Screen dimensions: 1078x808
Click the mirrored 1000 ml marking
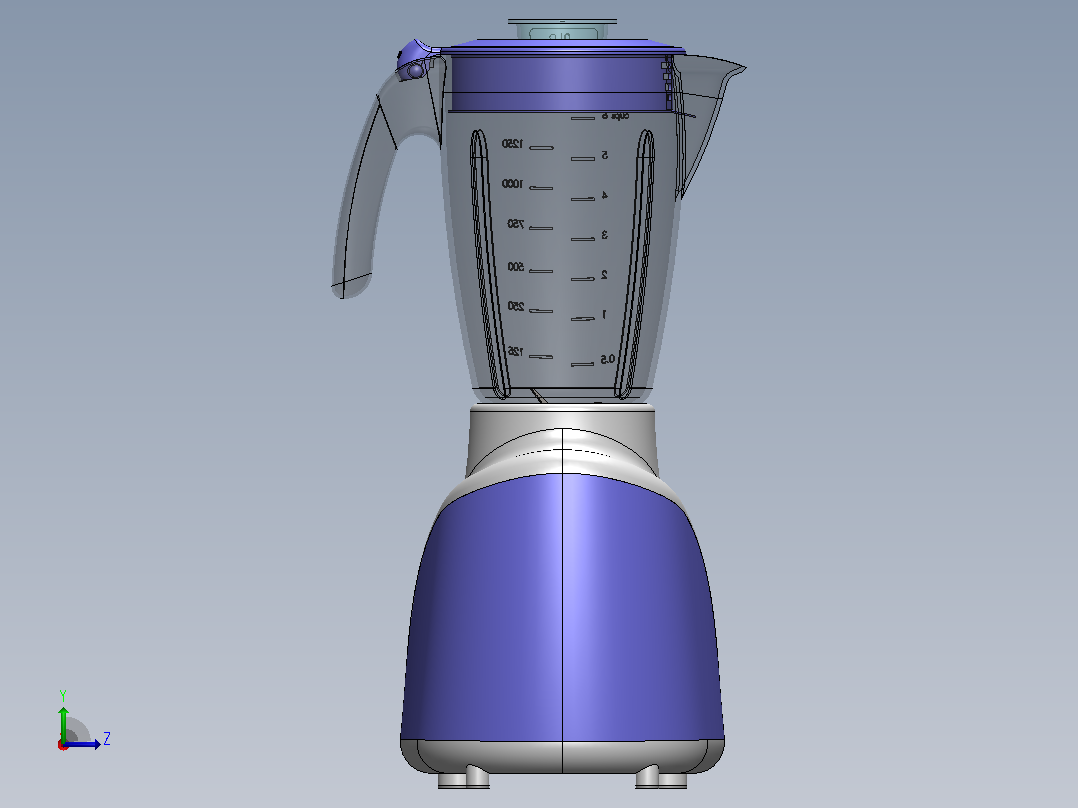point(512,184)
